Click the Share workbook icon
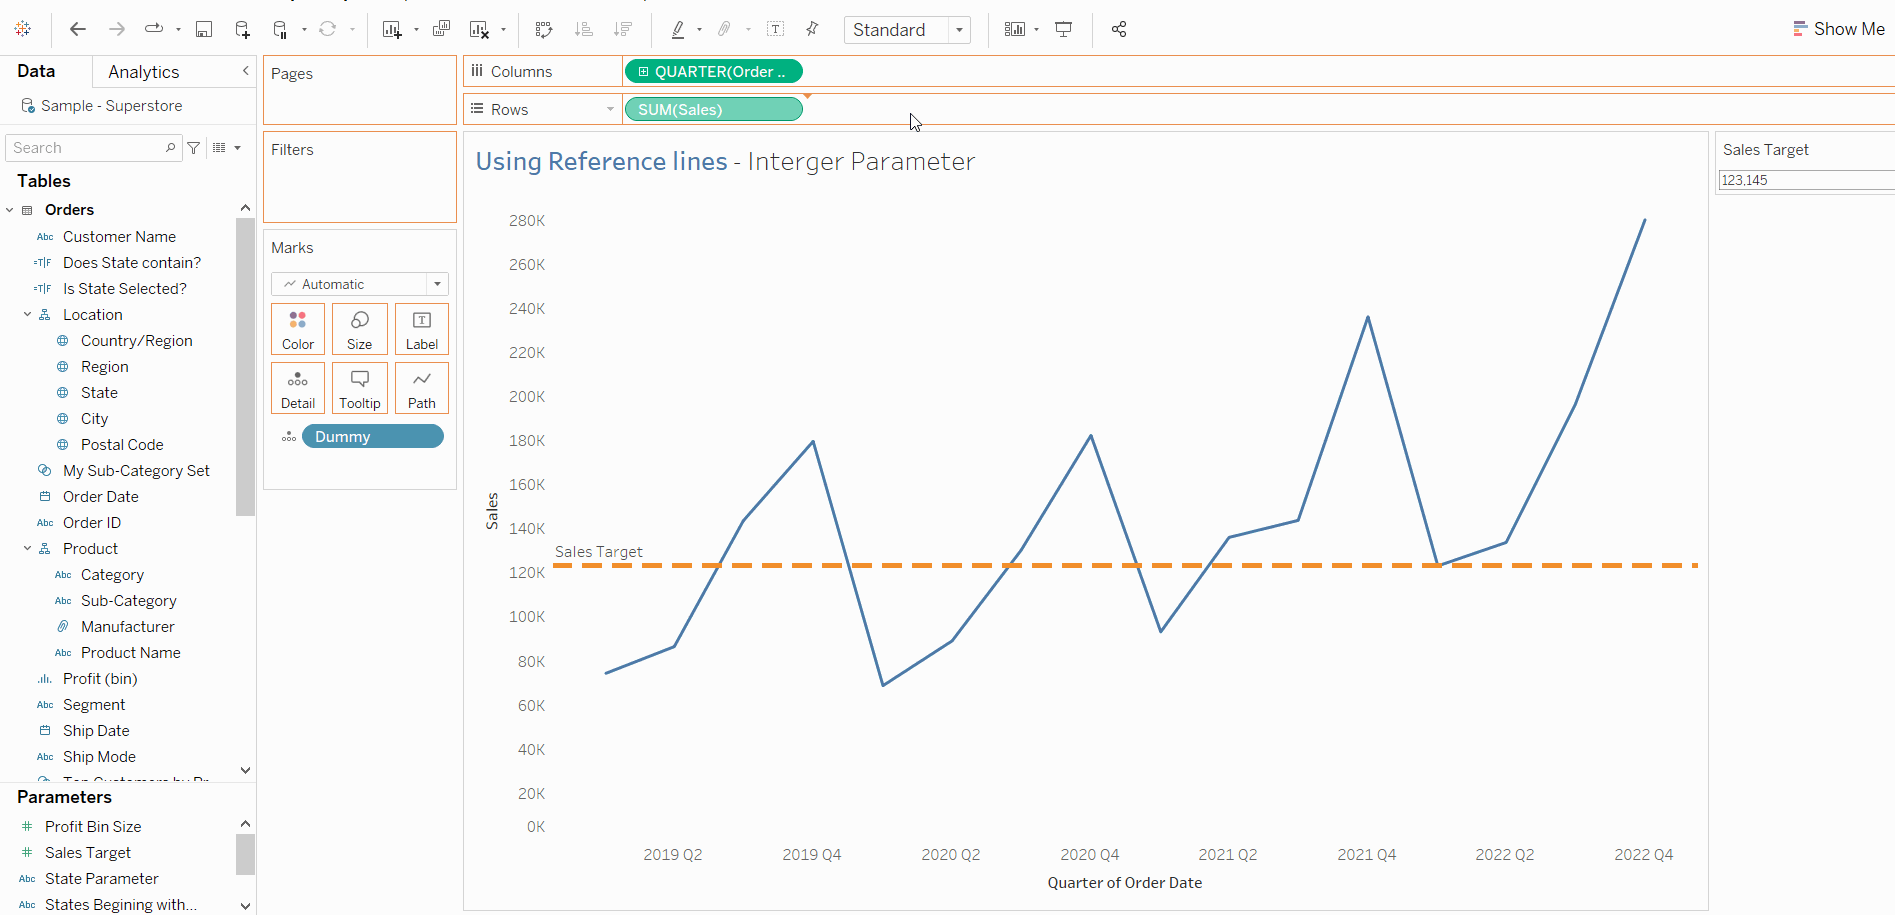This screenshot has width=1895, height=915. click(1119, 29)
